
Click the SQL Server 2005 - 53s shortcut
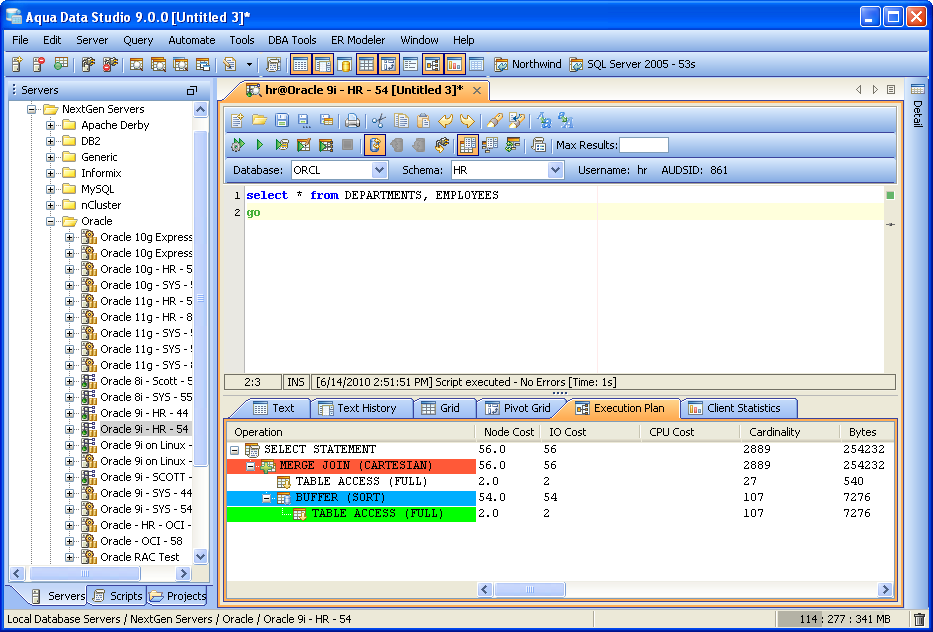pos(632,64)
